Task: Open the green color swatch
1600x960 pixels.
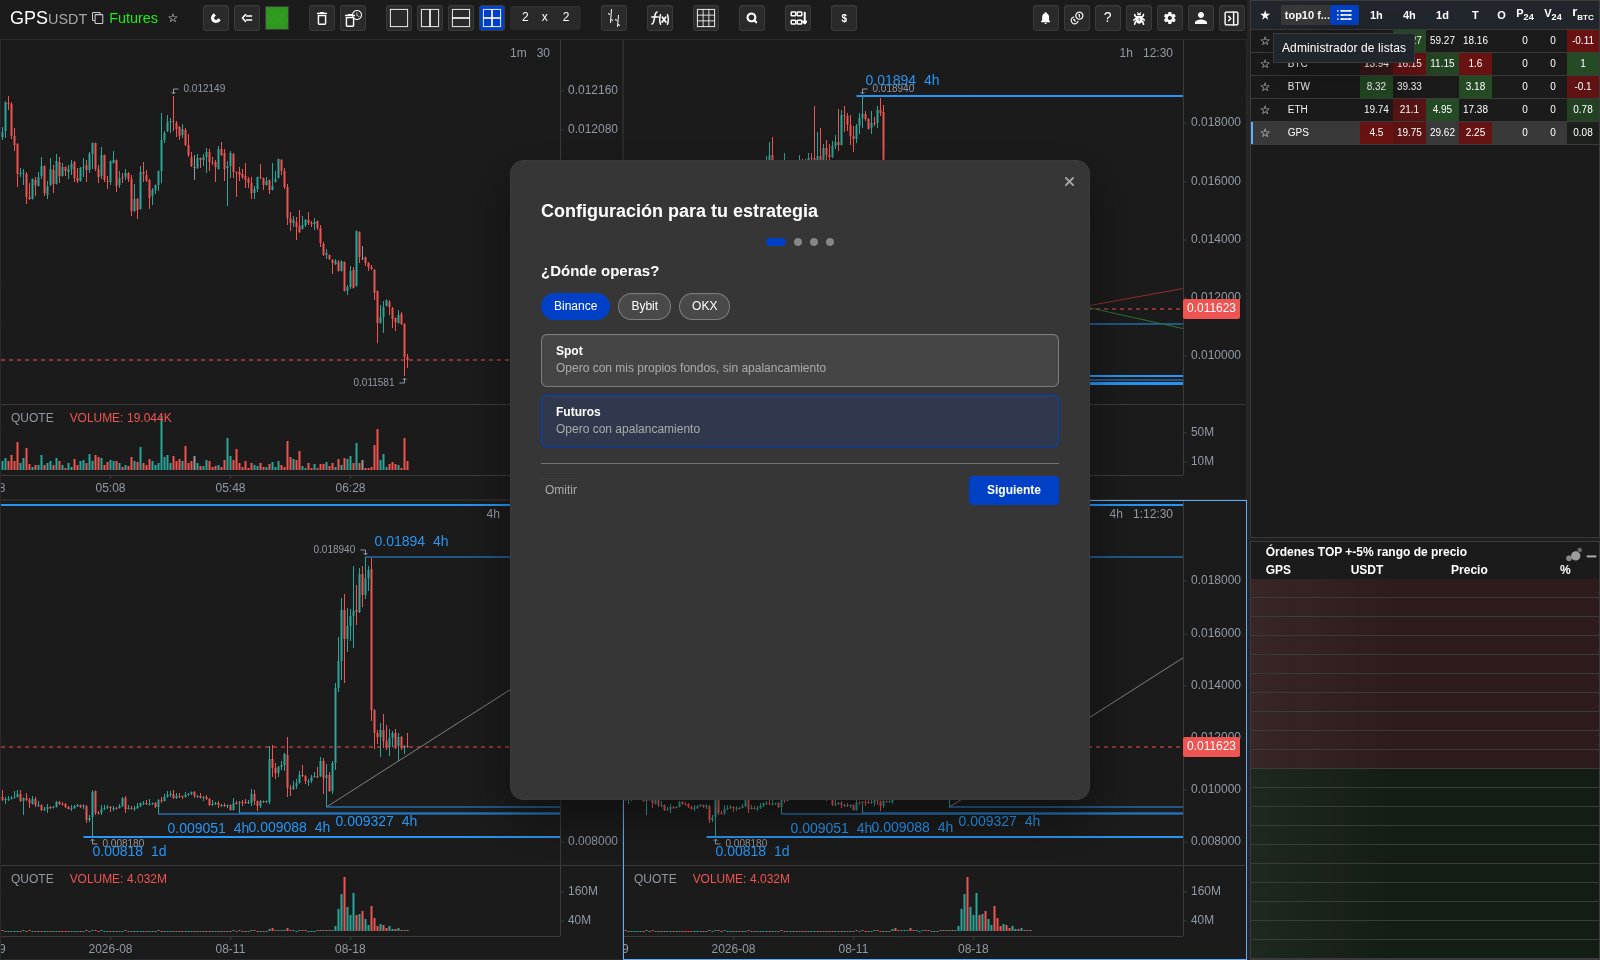Action: 277,18
